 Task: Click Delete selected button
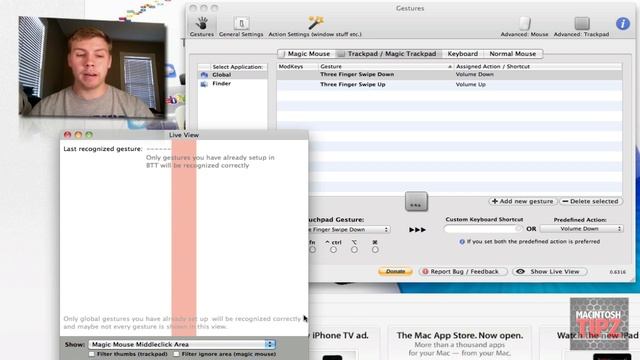click(590, 201)
